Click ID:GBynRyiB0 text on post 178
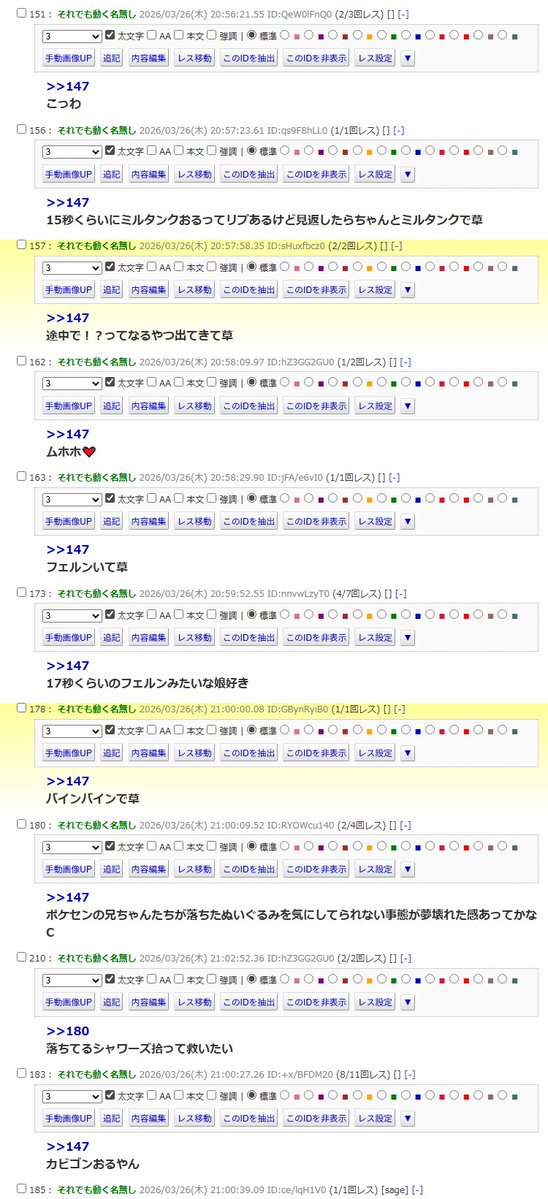Viewport: 548px width, 1199px height. (x=297, y=709)
